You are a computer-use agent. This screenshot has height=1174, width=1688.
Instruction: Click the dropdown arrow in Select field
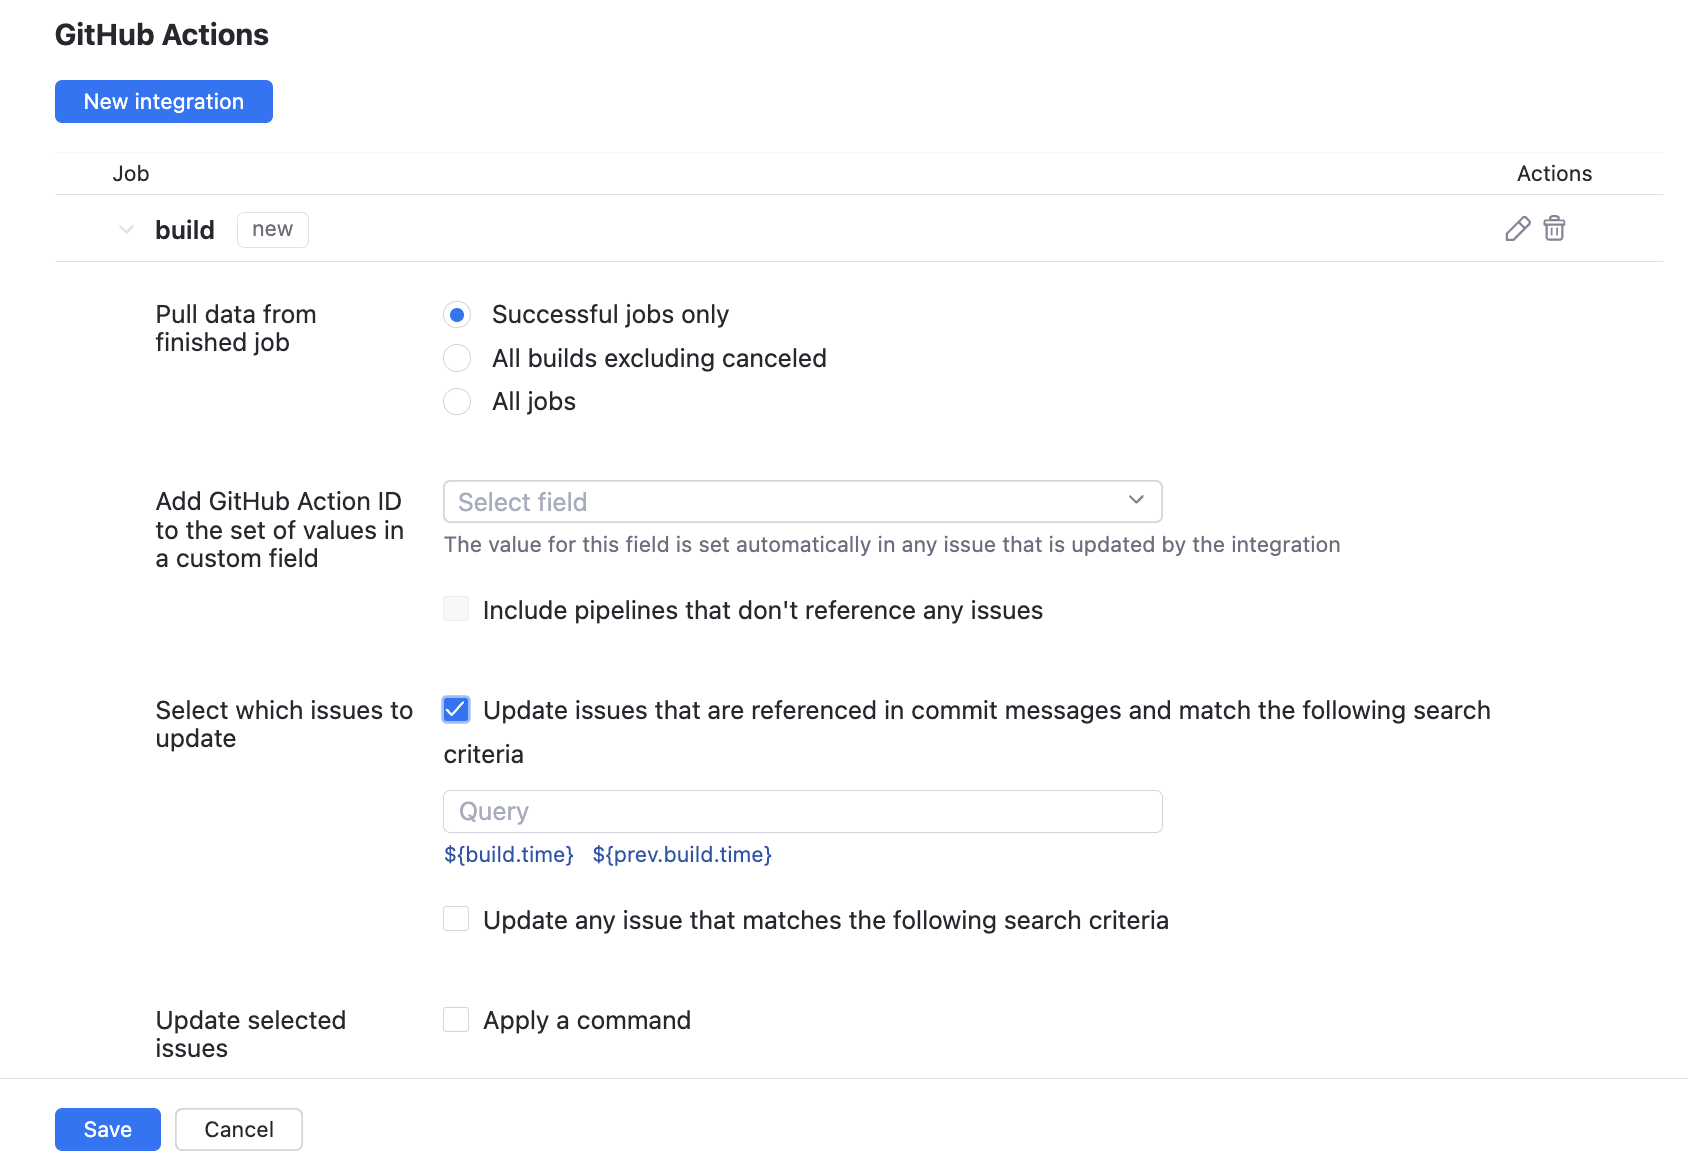[x=1136, y=500]
